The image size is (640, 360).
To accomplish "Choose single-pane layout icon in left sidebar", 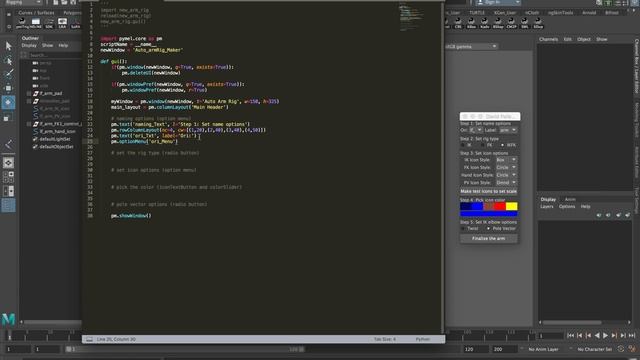I will coord(8,162).
